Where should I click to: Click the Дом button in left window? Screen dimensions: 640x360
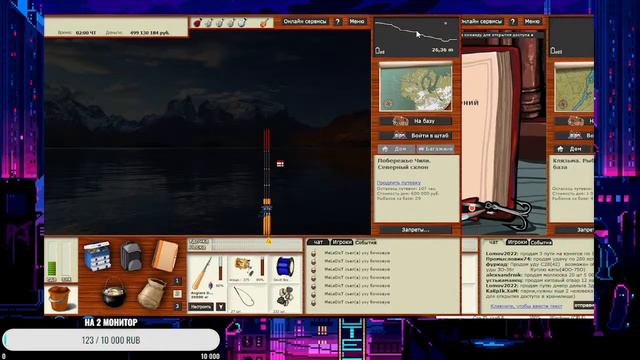[396, 149]
